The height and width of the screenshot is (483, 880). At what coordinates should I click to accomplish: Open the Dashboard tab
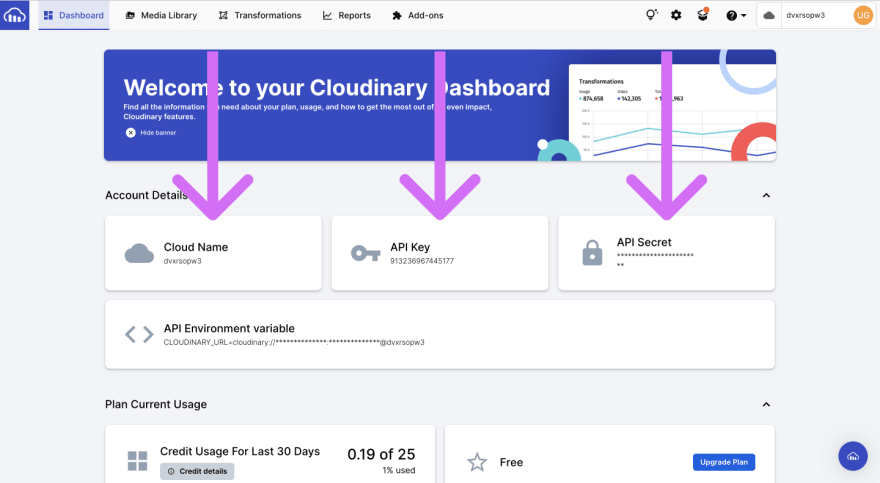[74, 15]
